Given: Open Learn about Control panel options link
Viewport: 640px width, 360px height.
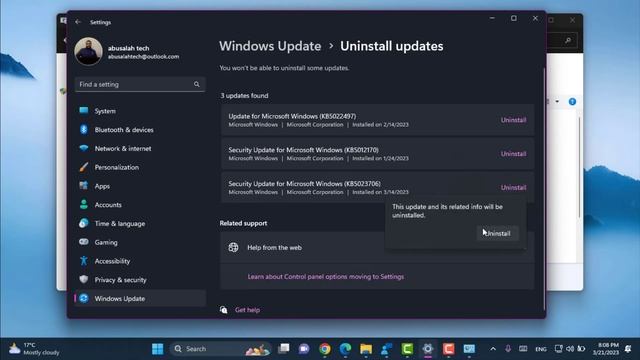Looking at the screenshot, I should pyautogui.click(x=325, y=277).
